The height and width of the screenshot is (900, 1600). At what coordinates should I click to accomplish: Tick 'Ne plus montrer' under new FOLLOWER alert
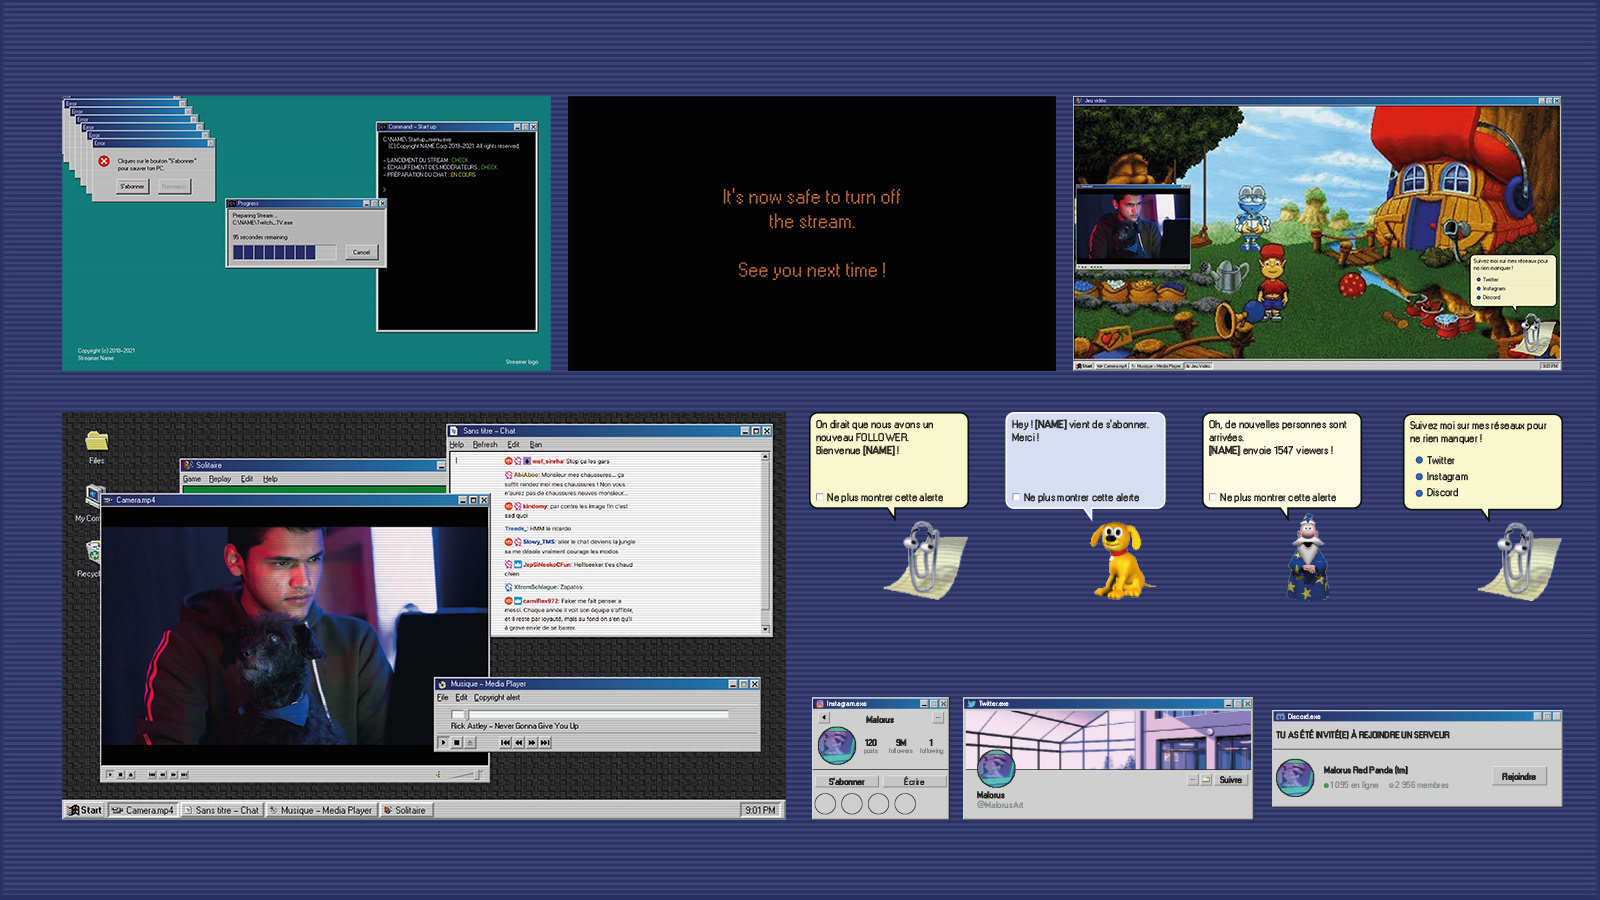(x=820, y=497)
